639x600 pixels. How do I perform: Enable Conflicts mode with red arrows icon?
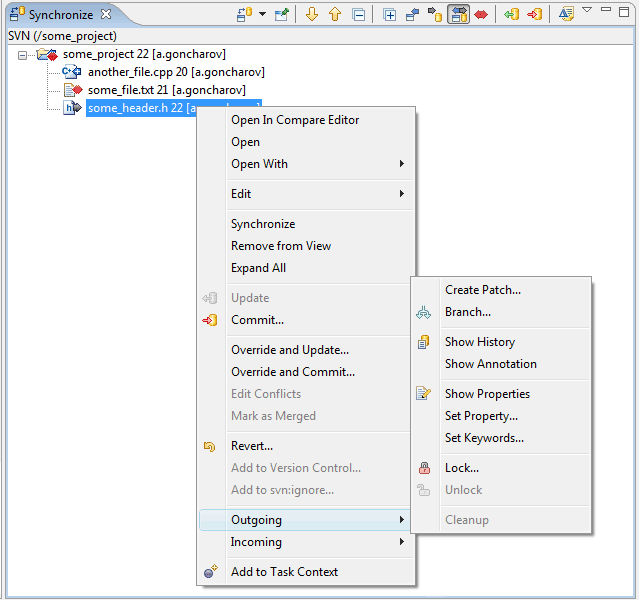pos(481,15)
